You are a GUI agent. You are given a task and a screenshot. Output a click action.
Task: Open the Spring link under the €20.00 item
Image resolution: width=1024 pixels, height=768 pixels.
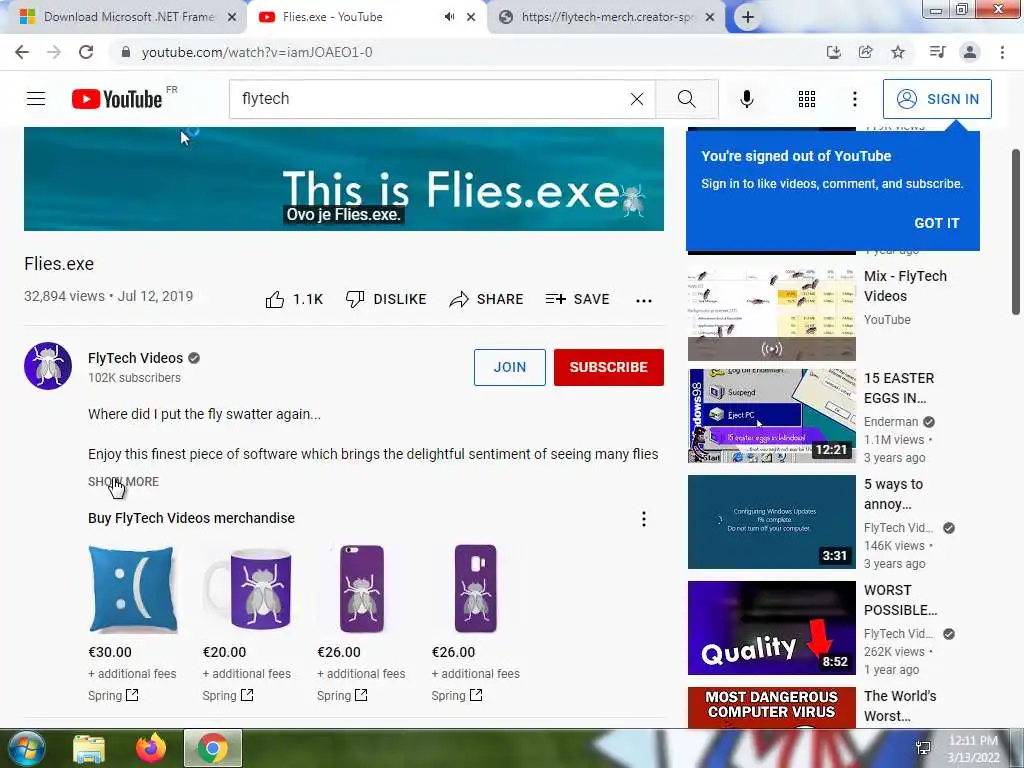click(227, 696)
